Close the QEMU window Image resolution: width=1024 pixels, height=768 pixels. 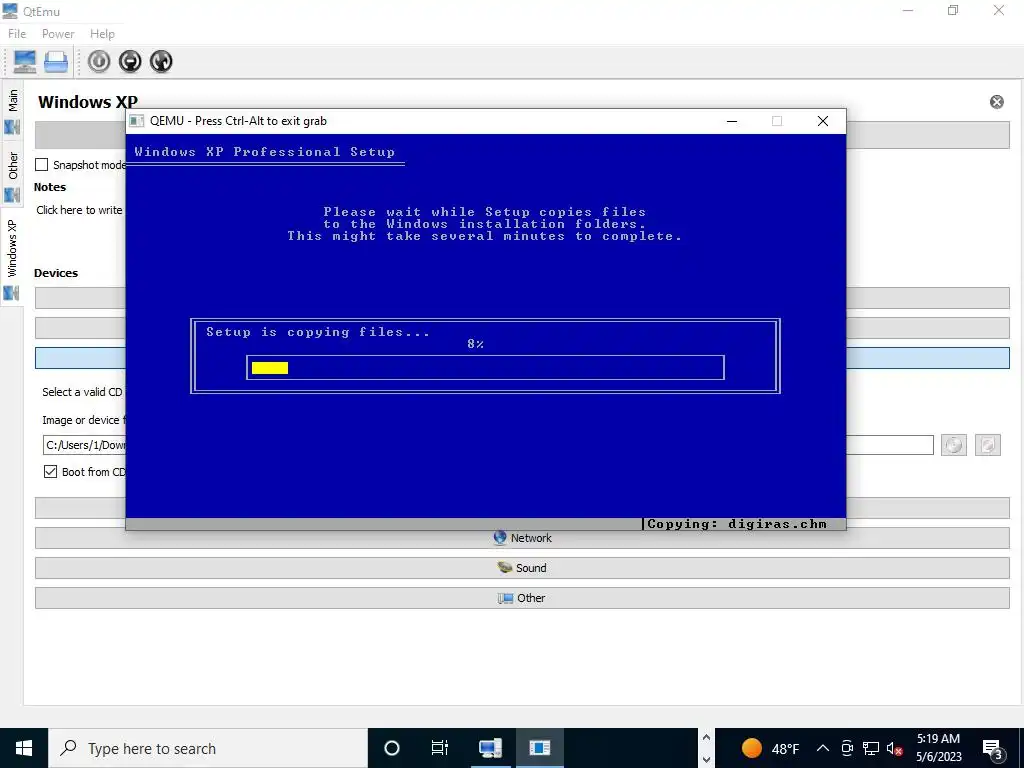tap(823, 121)
